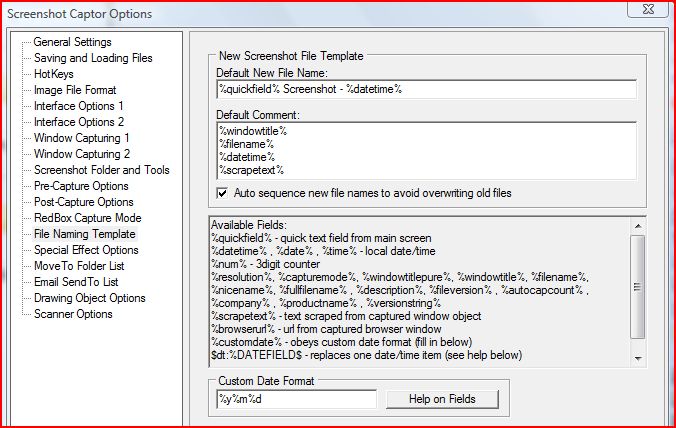
Task: Select File Naming Template item
Action: tap(84, 234)
